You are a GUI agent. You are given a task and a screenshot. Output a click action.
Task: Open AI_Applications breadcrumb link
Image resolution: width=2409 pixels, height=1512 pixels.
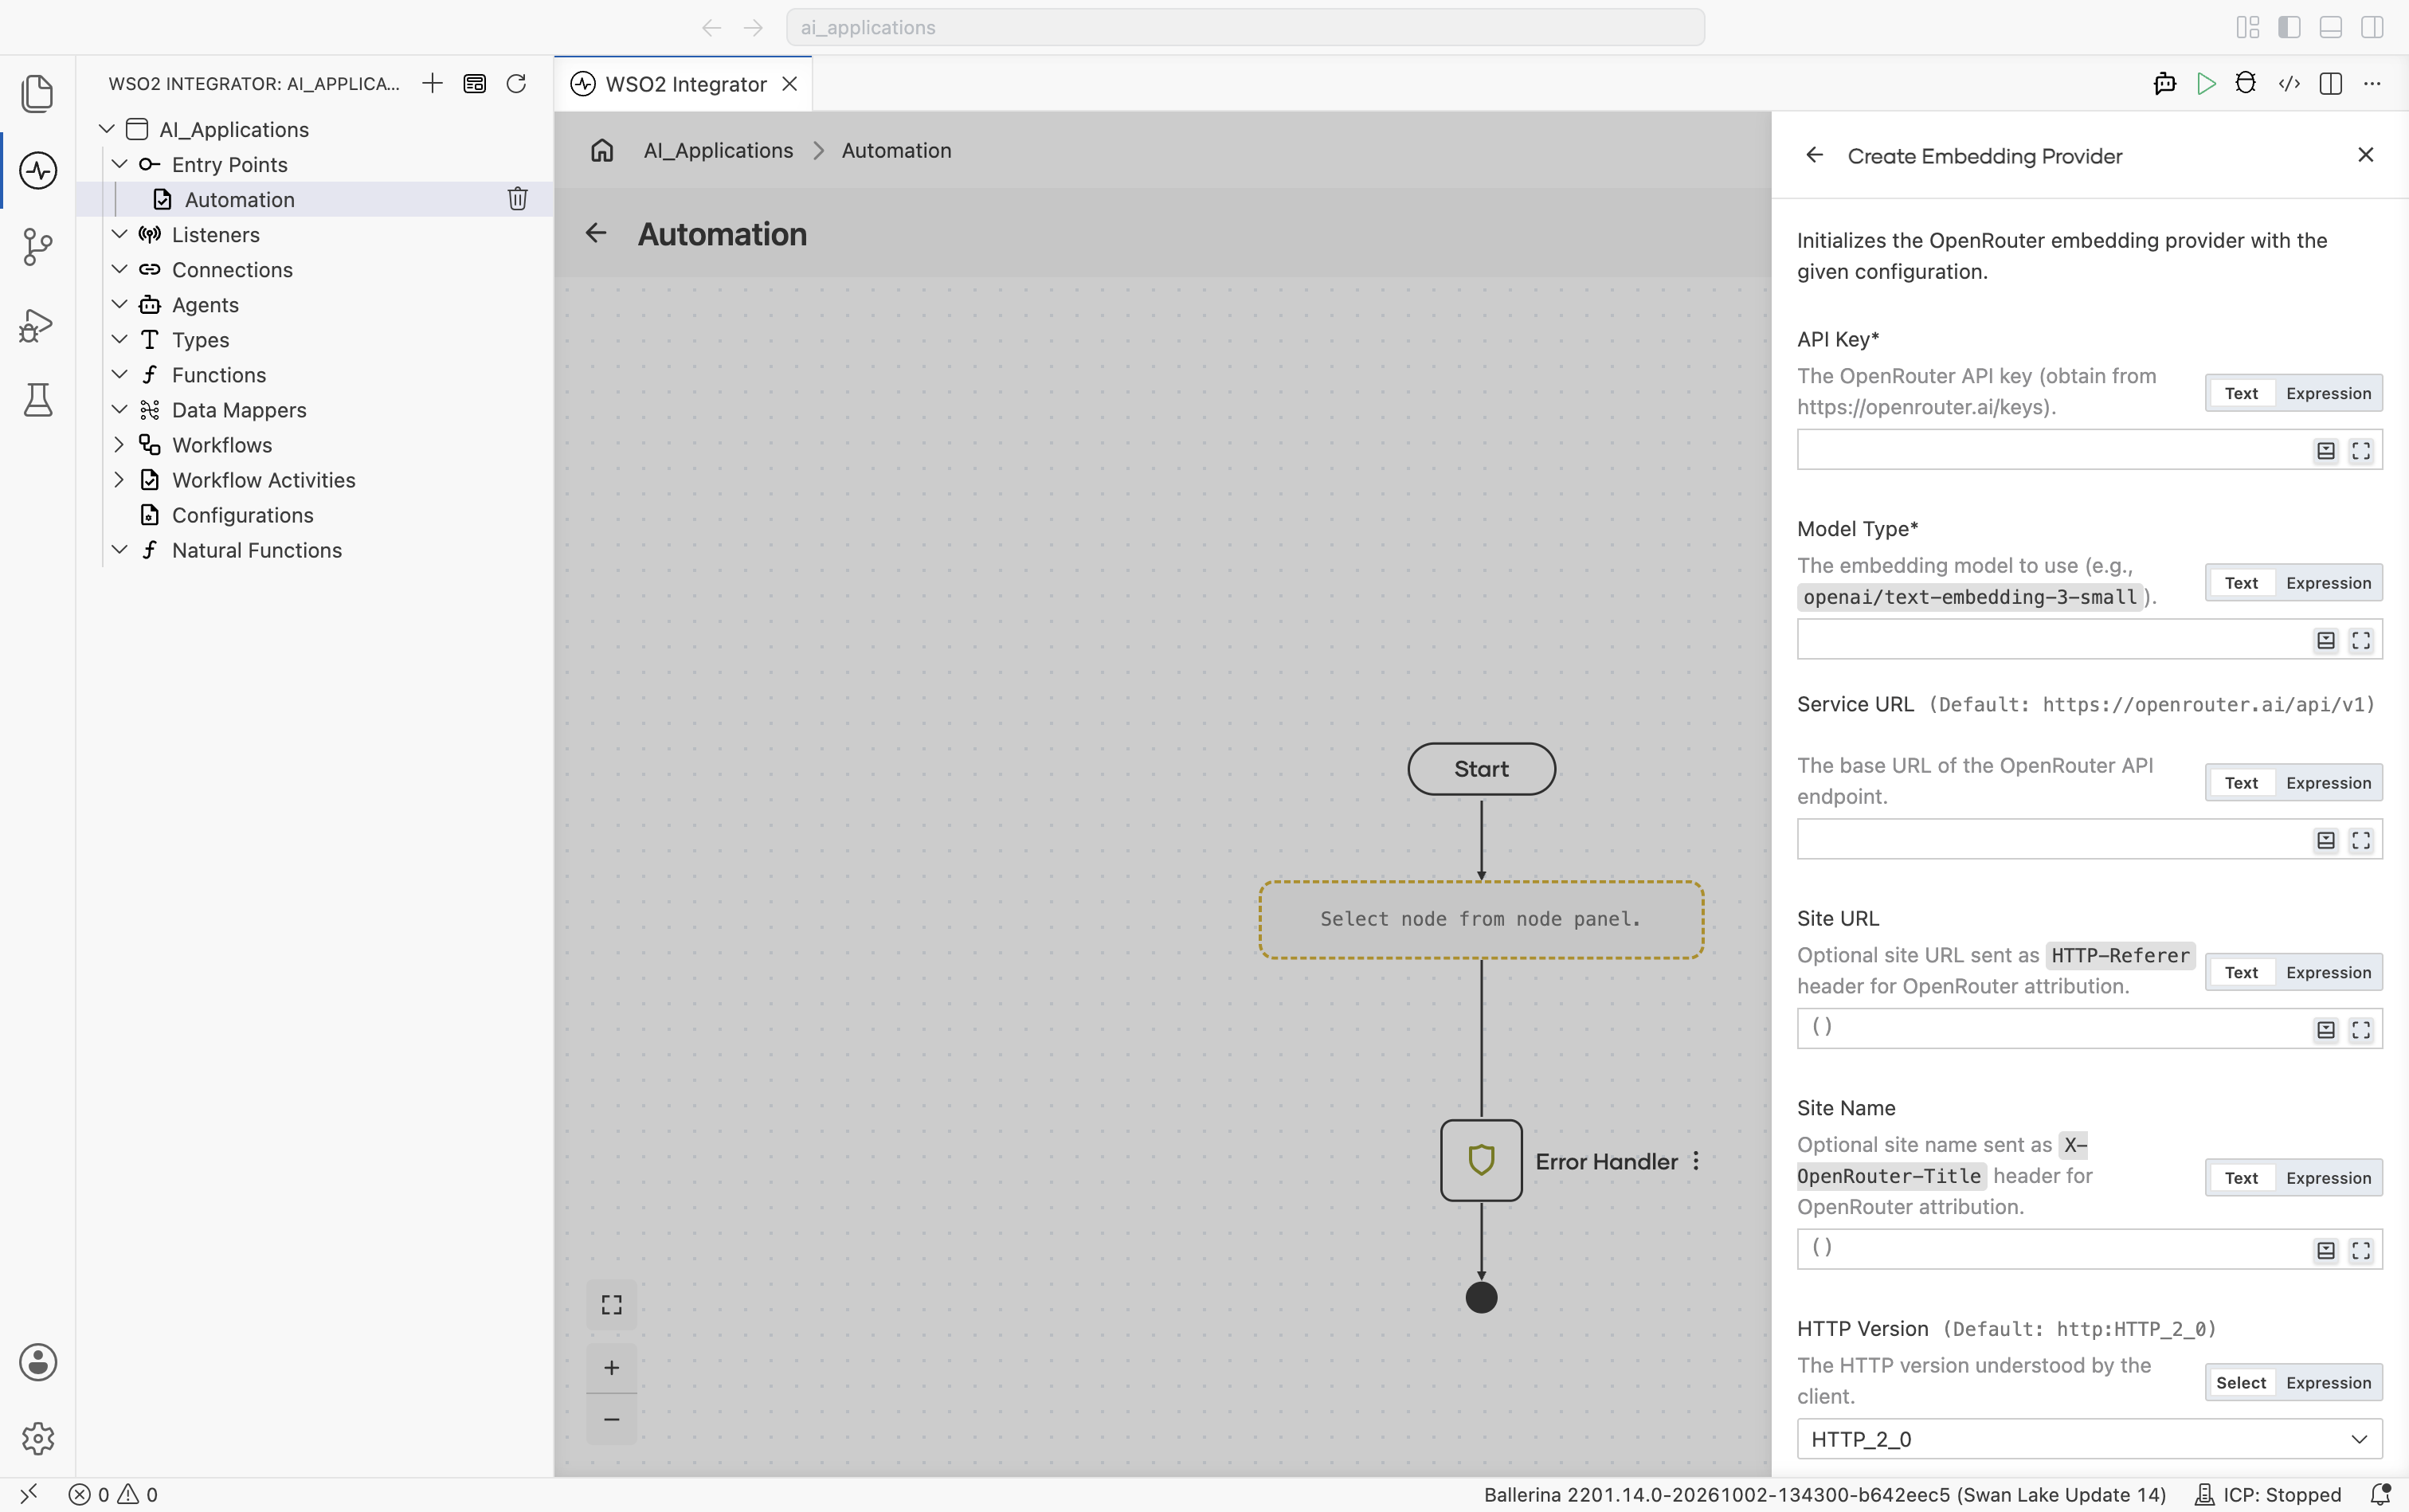coord(718,150)
